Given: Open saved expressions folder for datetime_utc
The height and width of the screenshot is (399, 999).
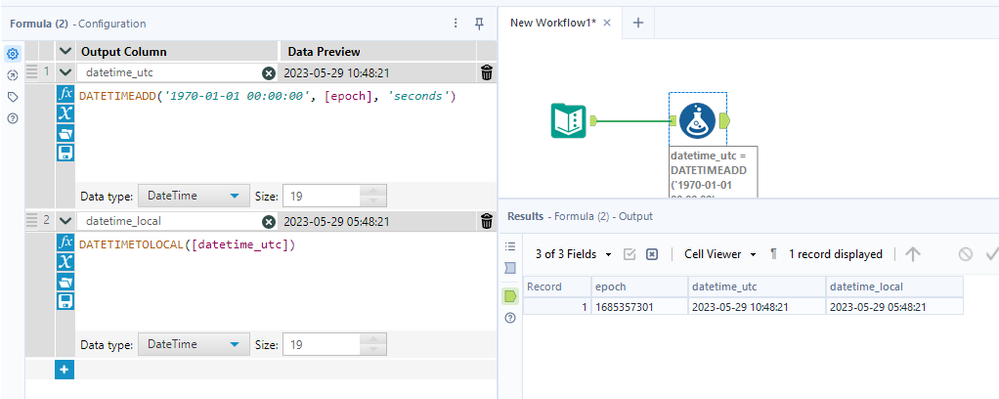Looking at the screenshot, I should click(x=65, y=133).
